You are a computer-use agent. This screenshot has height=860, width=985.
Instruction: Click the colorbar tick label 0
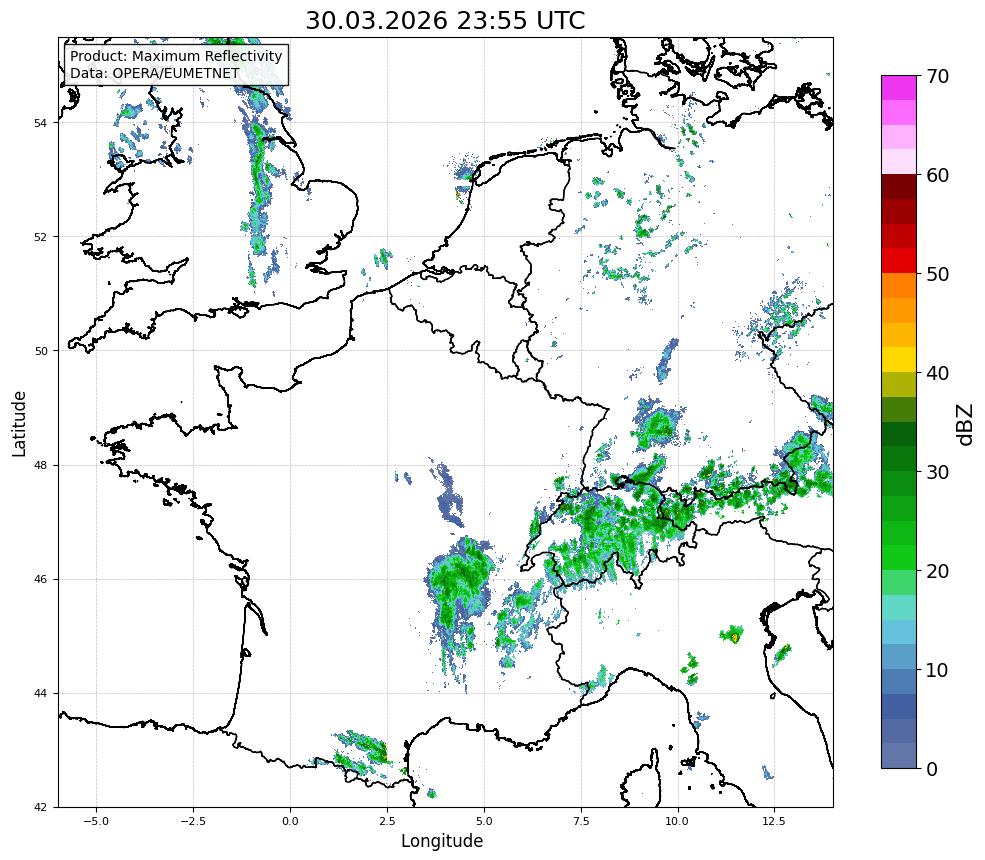pyautogui.click(x=932, y=769)
